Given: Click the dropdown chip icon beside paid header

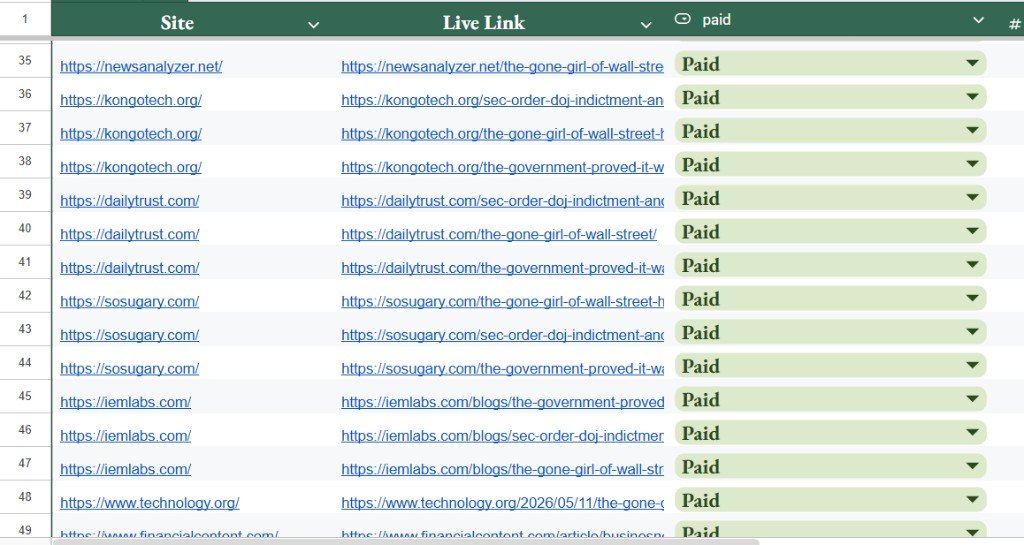Looking at the screenshot, I should [682, 19].
